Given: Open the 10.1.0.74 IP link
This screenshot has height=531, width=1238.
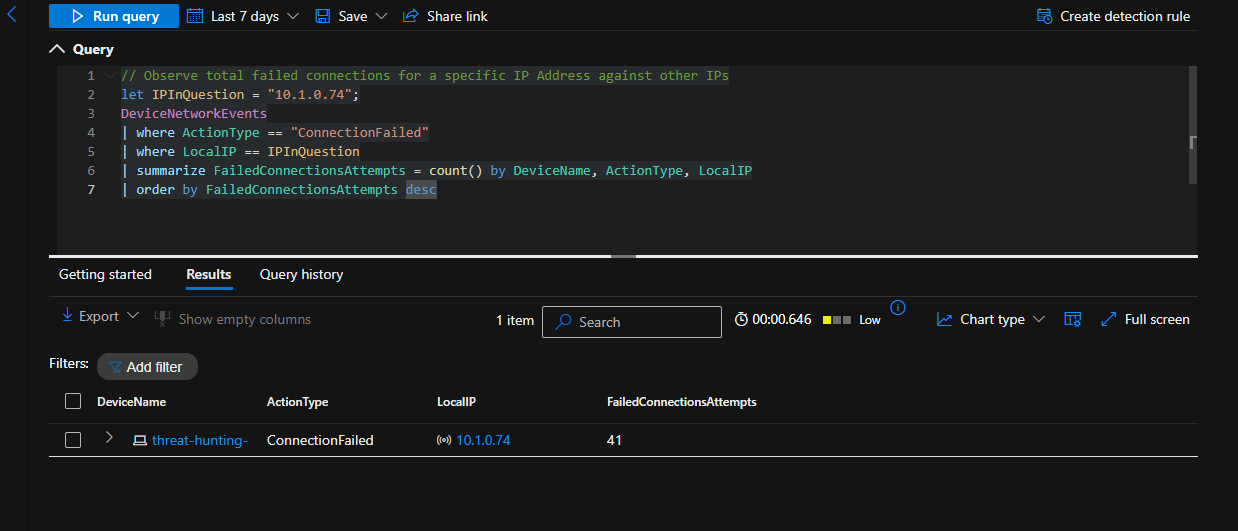Looking at the screenshot, I should pyautogui.click(x=483, y=440).
